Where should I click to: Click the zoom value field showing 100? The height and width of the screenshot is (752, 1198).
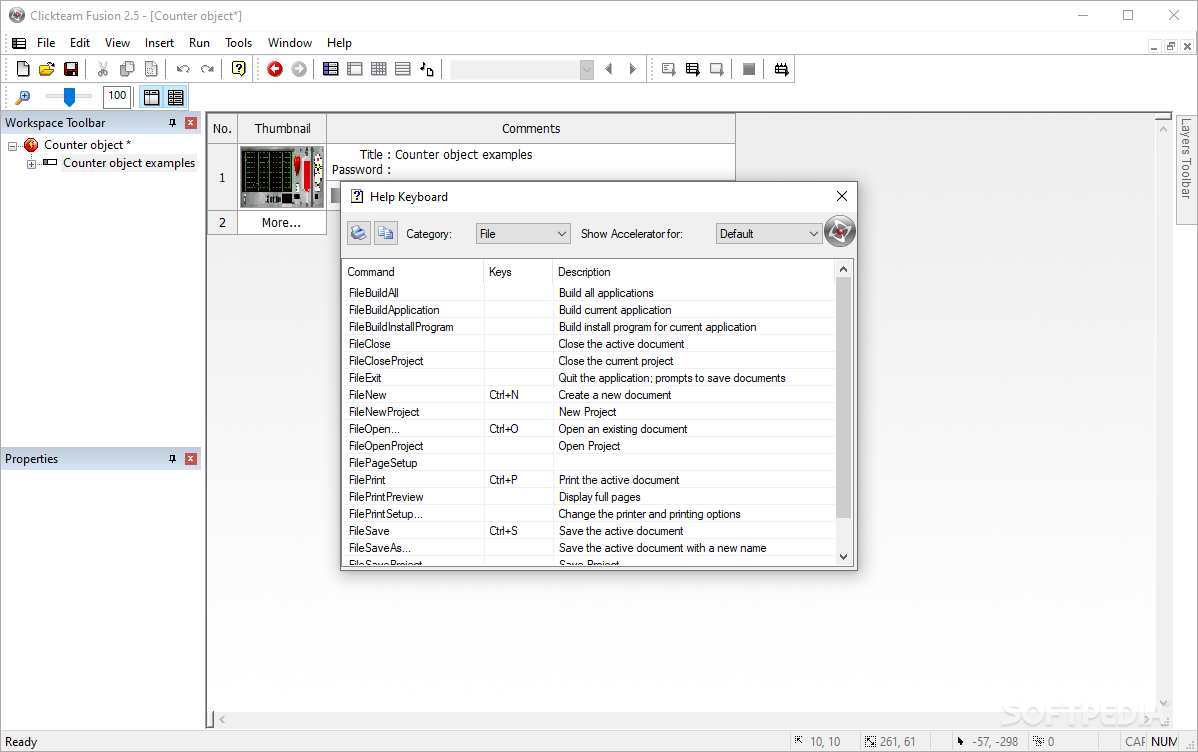tap(117, 96)
